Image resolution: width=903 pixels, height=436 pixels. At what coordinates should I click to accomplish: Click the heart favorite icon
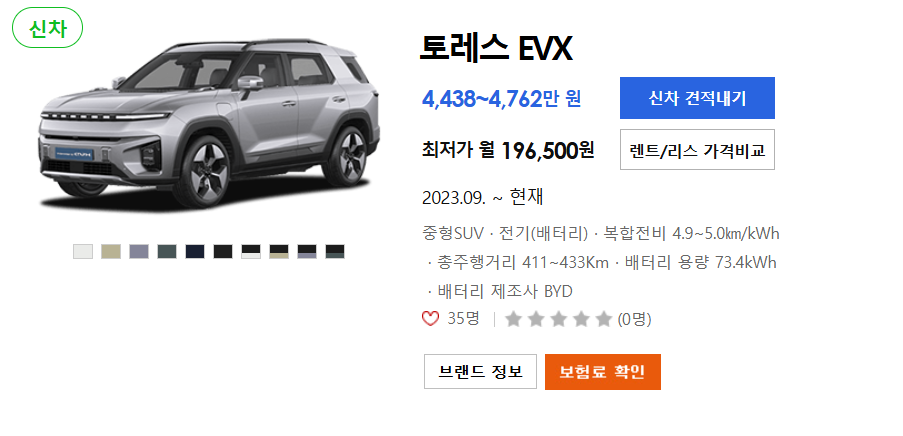pos(430,319)
